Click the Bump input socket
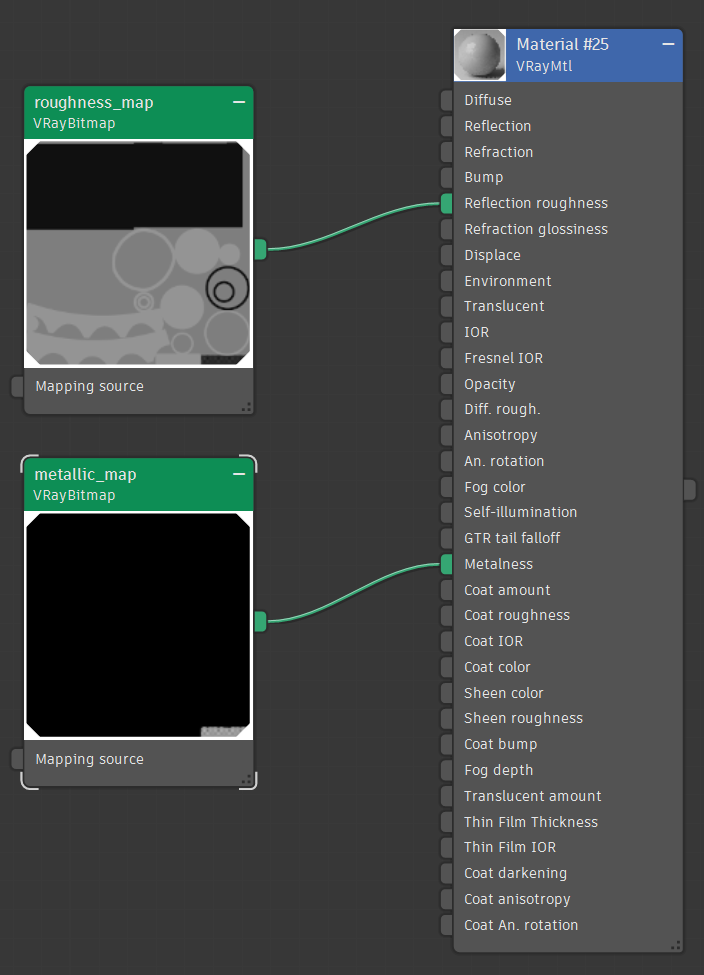 (446, 177)
